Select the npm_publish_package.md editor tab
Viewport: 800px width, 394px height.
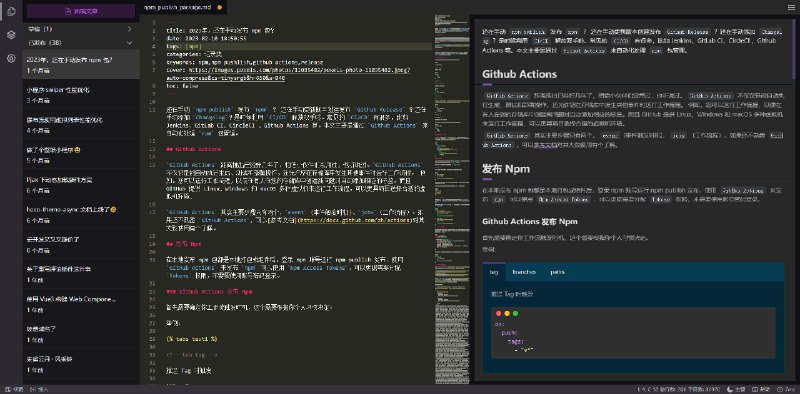click(x=183, y=7)
